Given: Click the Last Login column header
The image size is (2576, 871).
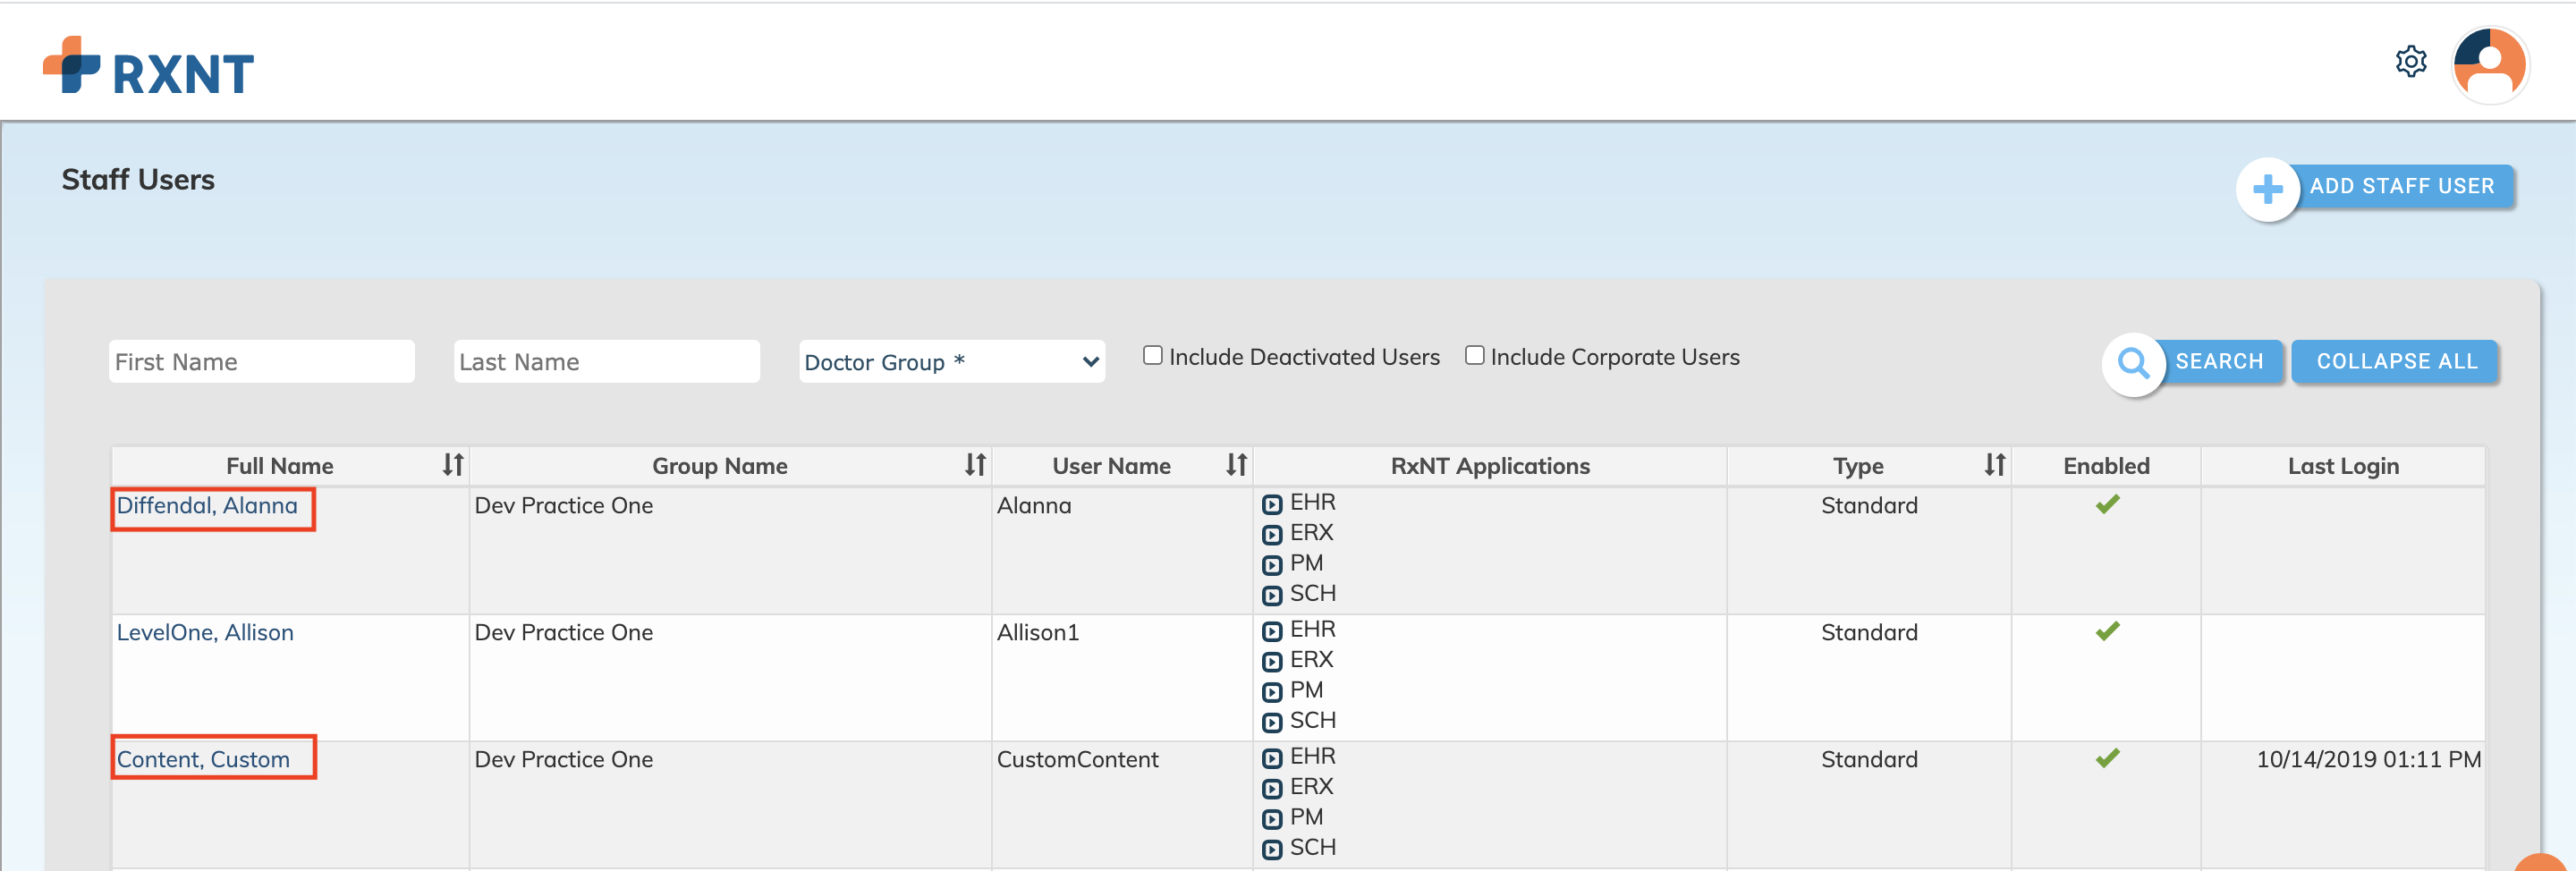Looking at the screenshot, I should pyautogui.click(x=2342, y=466).
